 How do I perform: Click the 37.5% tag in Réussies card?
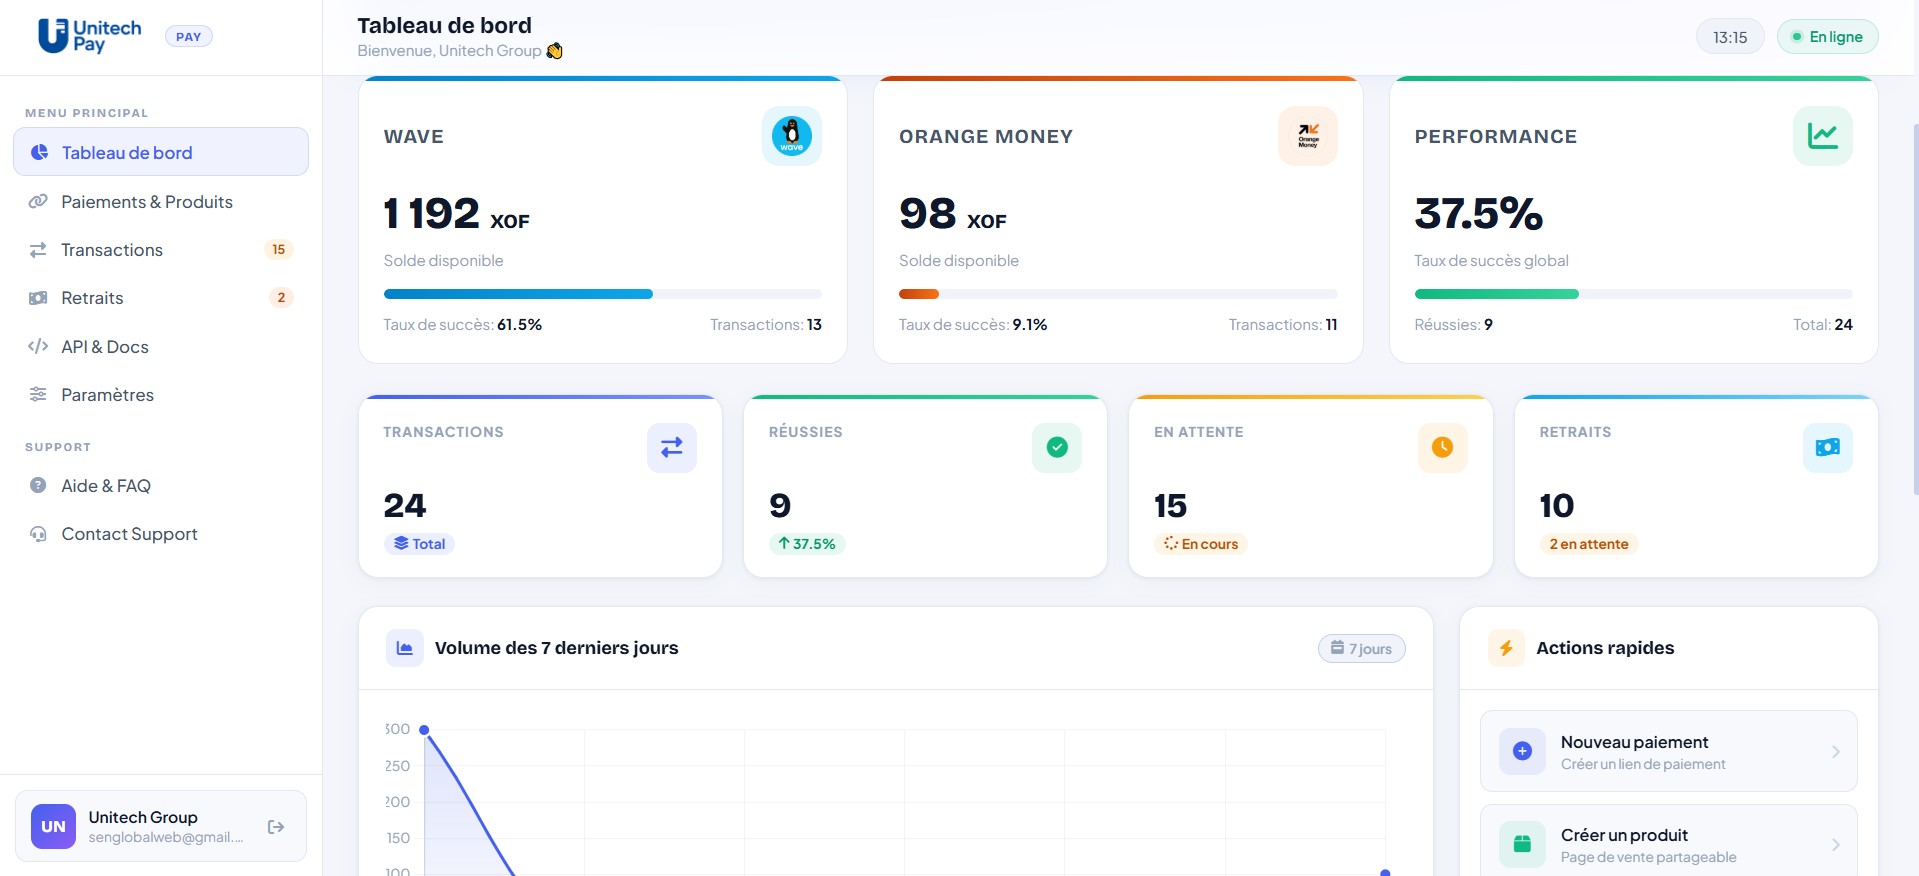pos(806,544)
